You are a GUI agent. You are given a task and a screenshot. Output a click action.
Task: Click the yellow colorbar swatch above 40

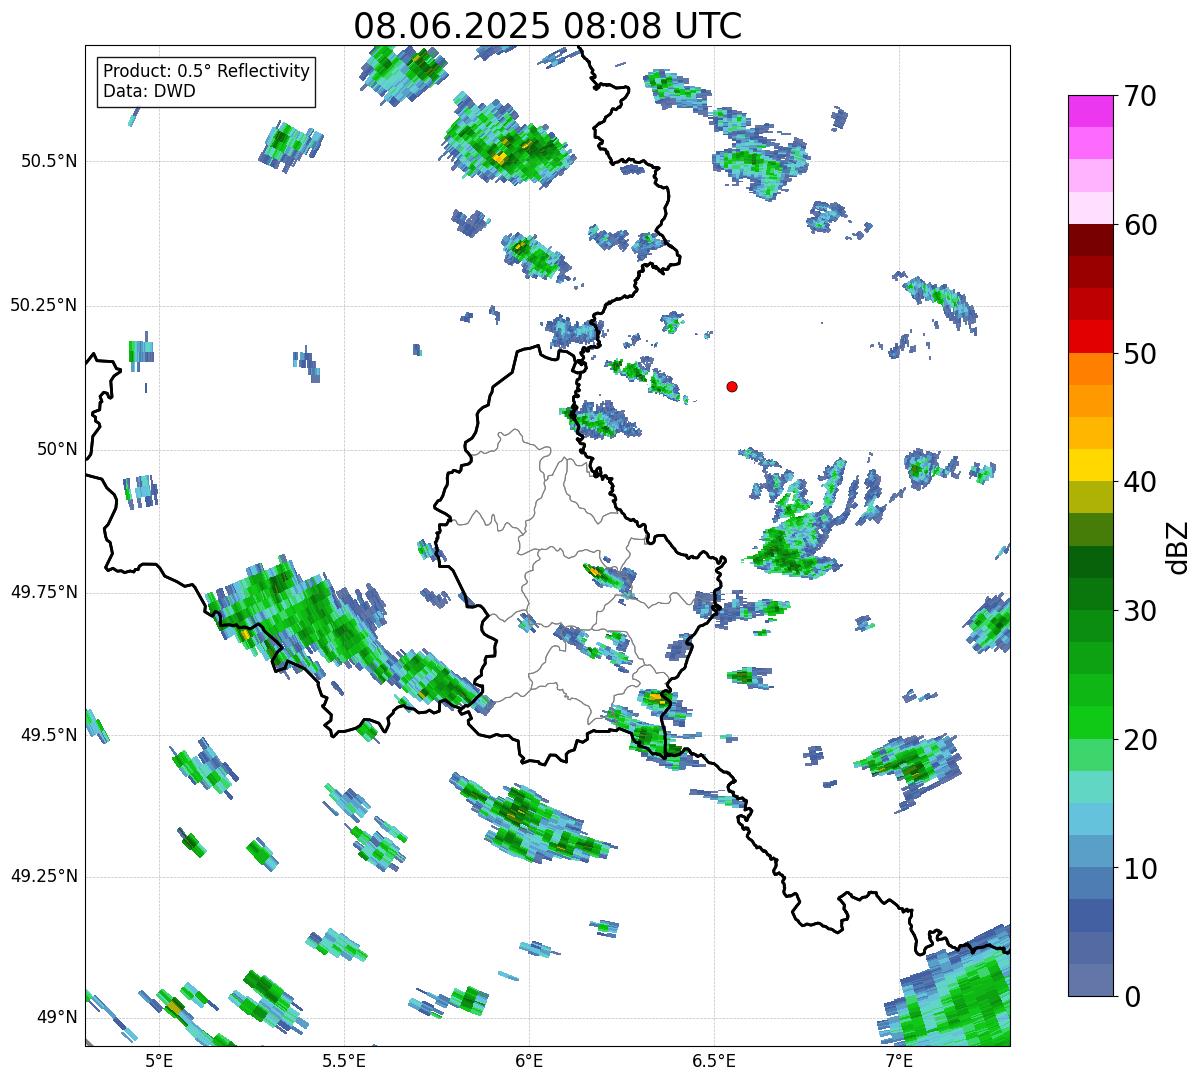pyautogui.click(x=1090, y=465)
